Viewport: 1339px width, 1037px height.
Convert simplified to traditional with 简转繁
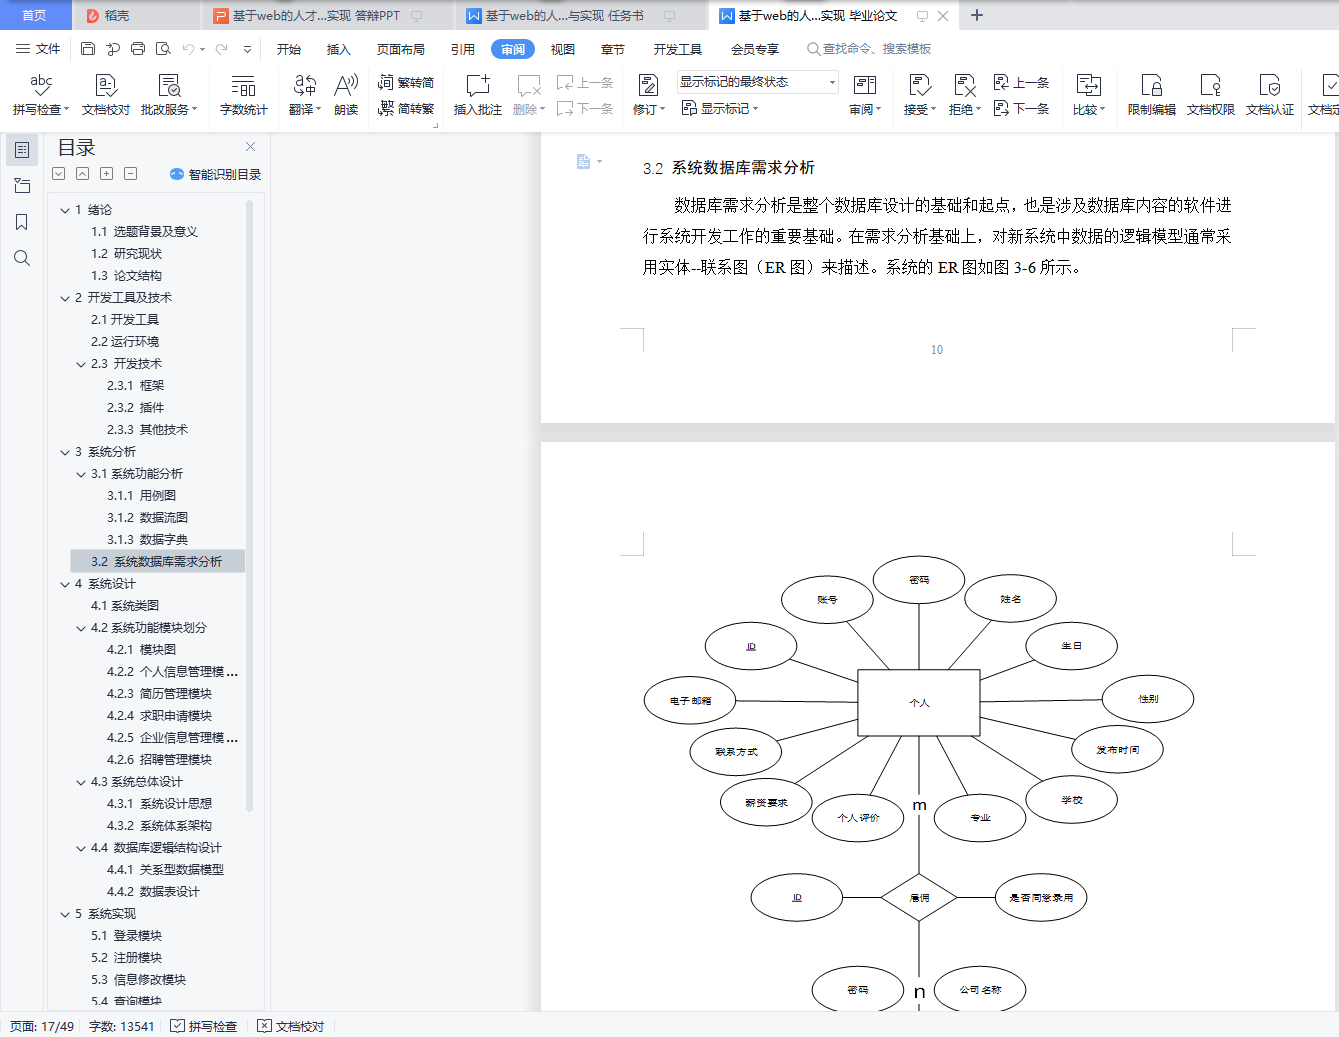point(406,109)
